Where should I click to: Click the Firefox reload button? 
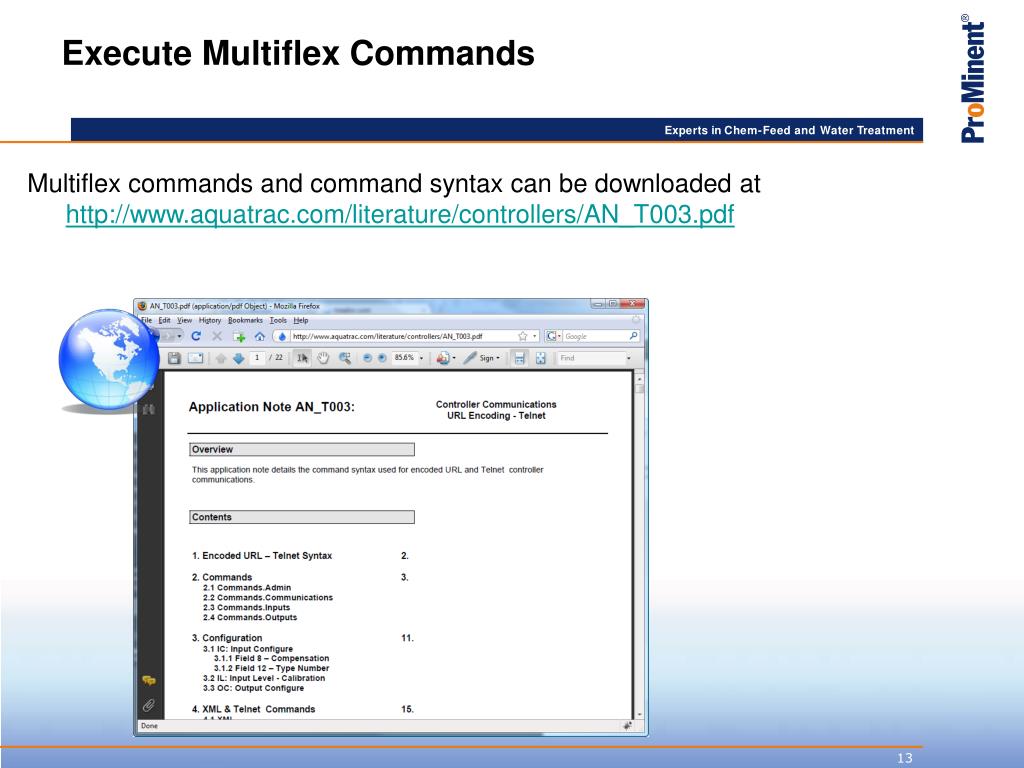(x=195, y=336)
